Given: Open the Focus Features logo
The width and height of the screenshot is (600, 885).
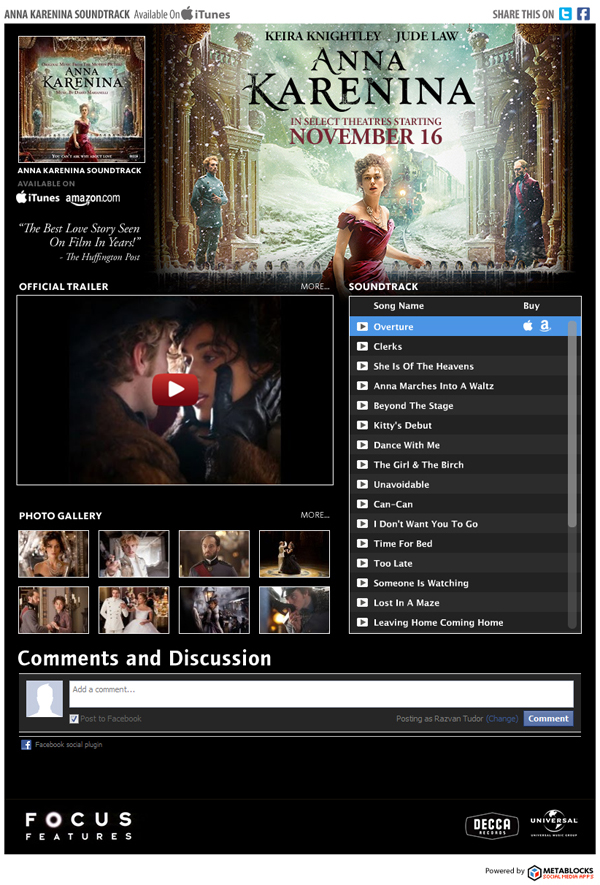Looking at the screenshot, I should point(78,826).
